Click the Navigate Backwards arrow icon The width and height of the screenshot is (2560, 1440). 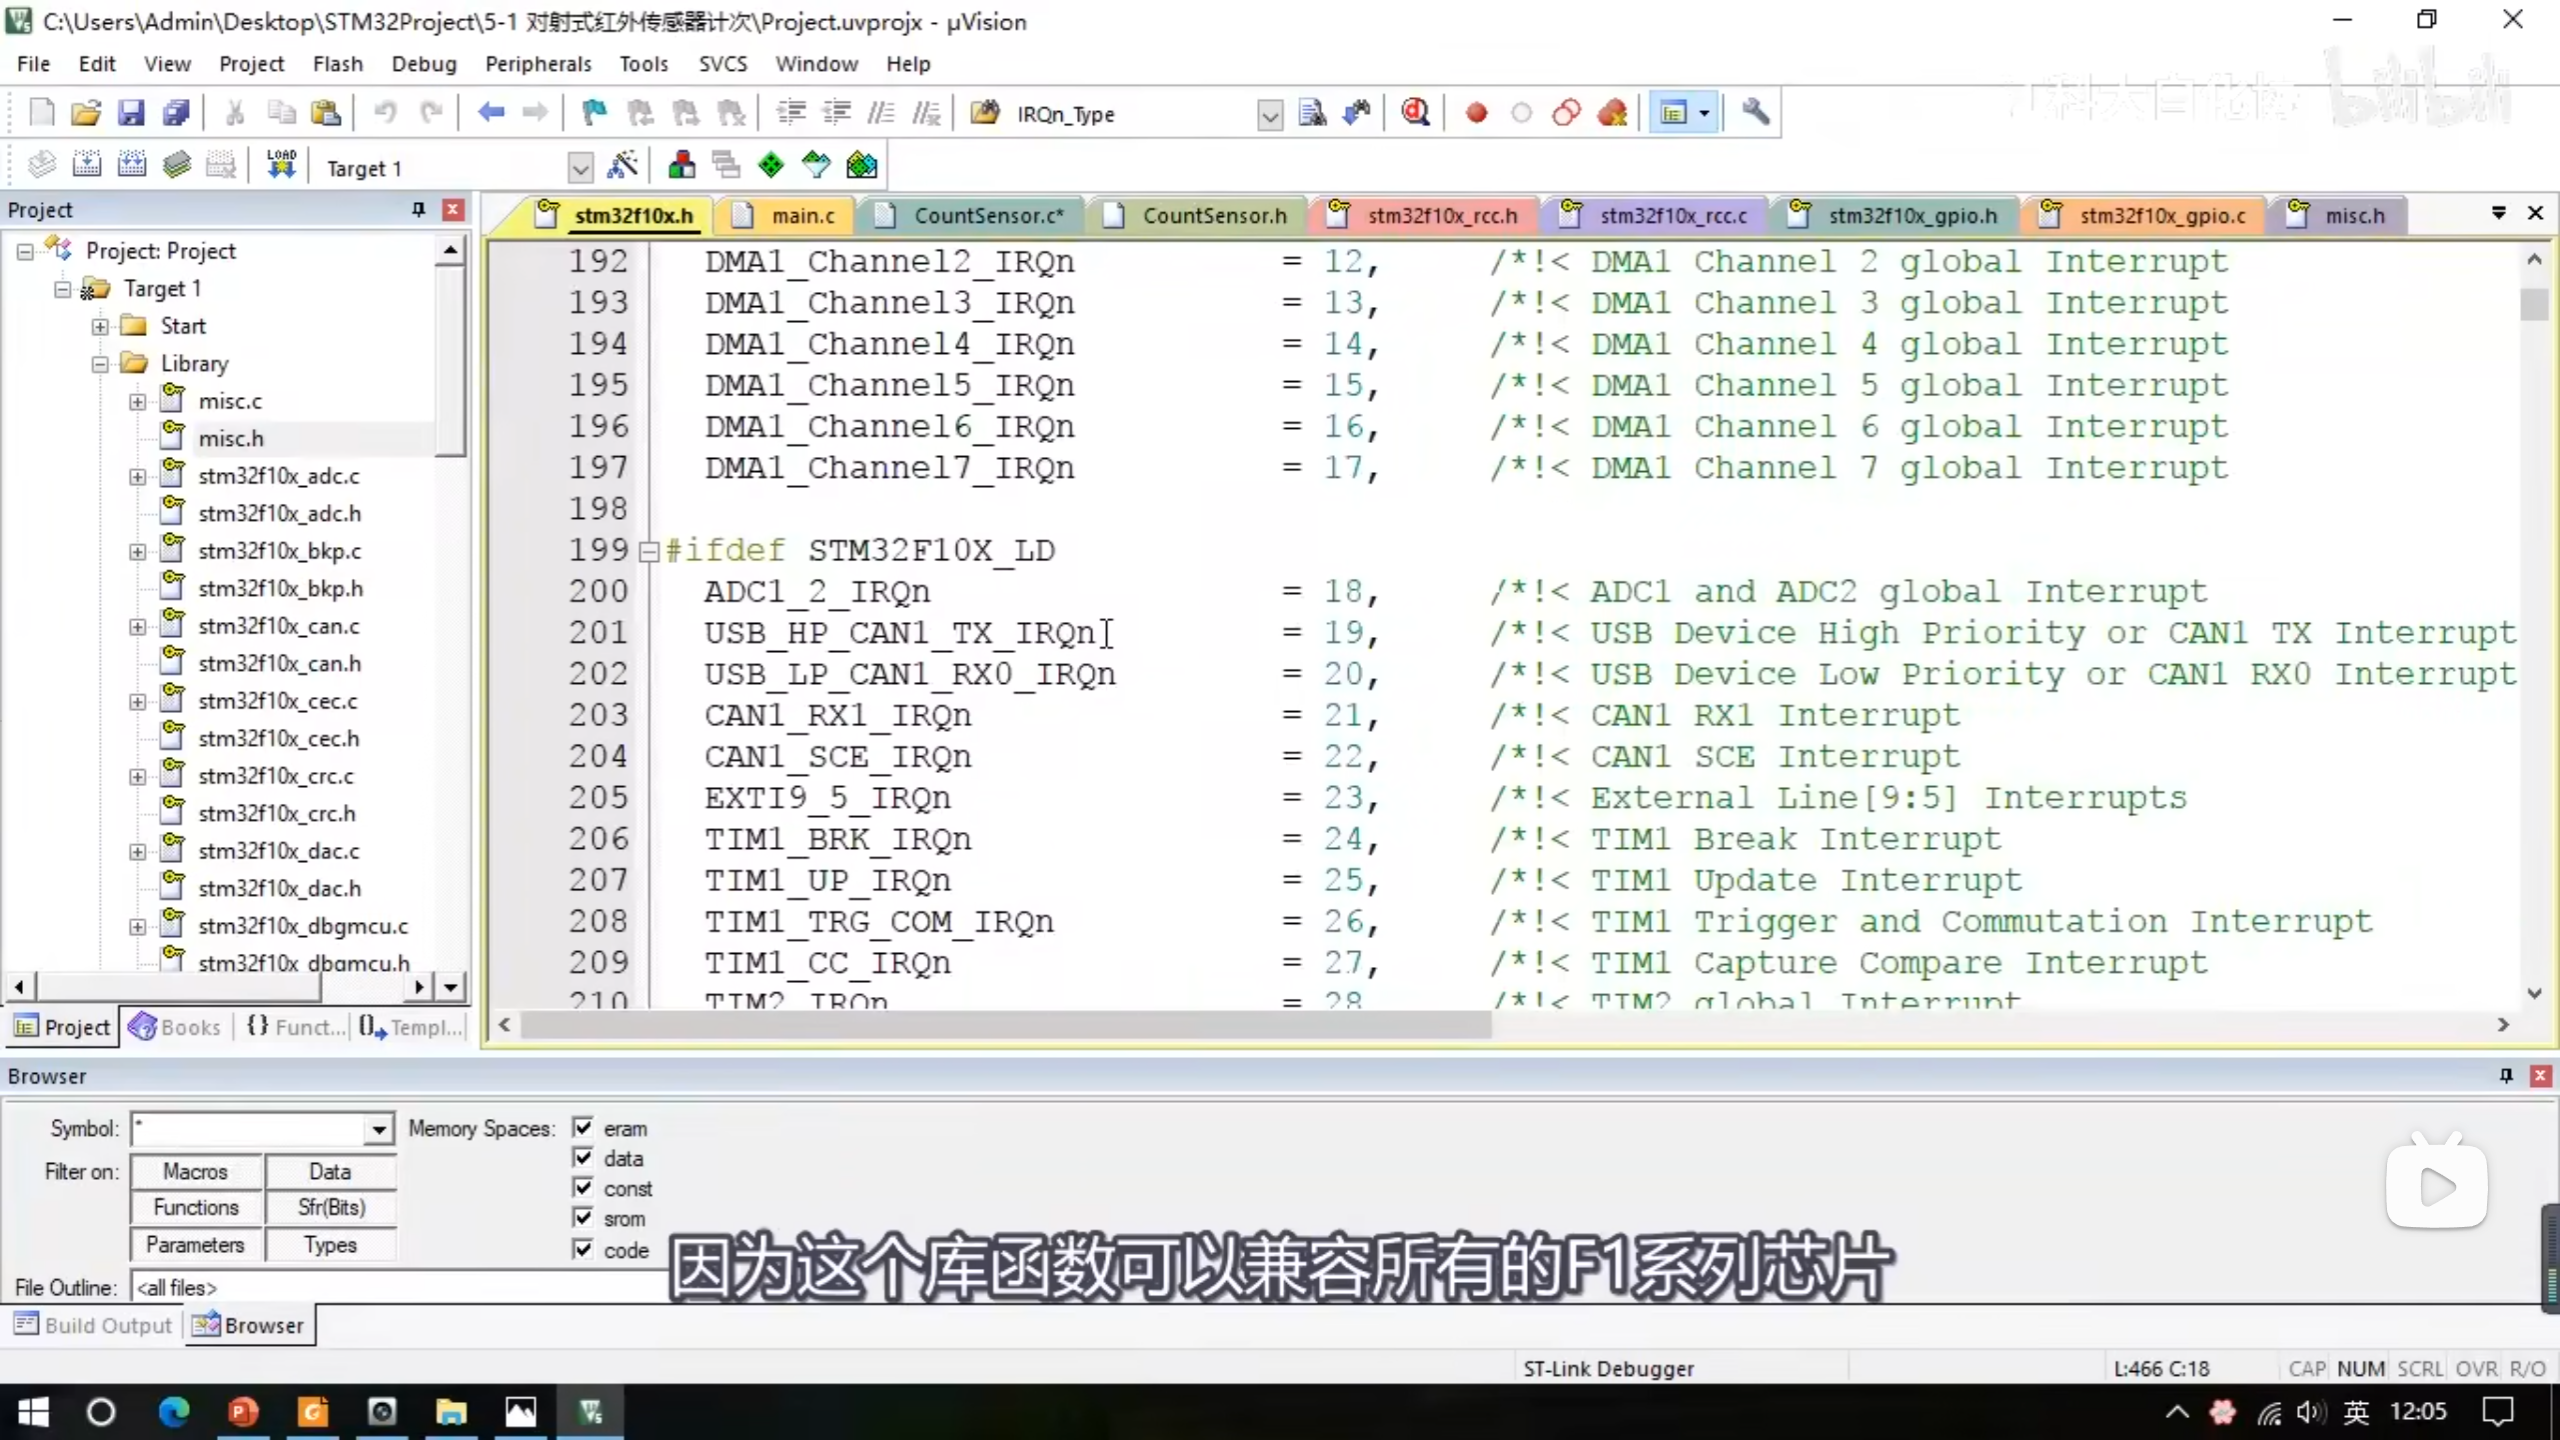point(490,113)
